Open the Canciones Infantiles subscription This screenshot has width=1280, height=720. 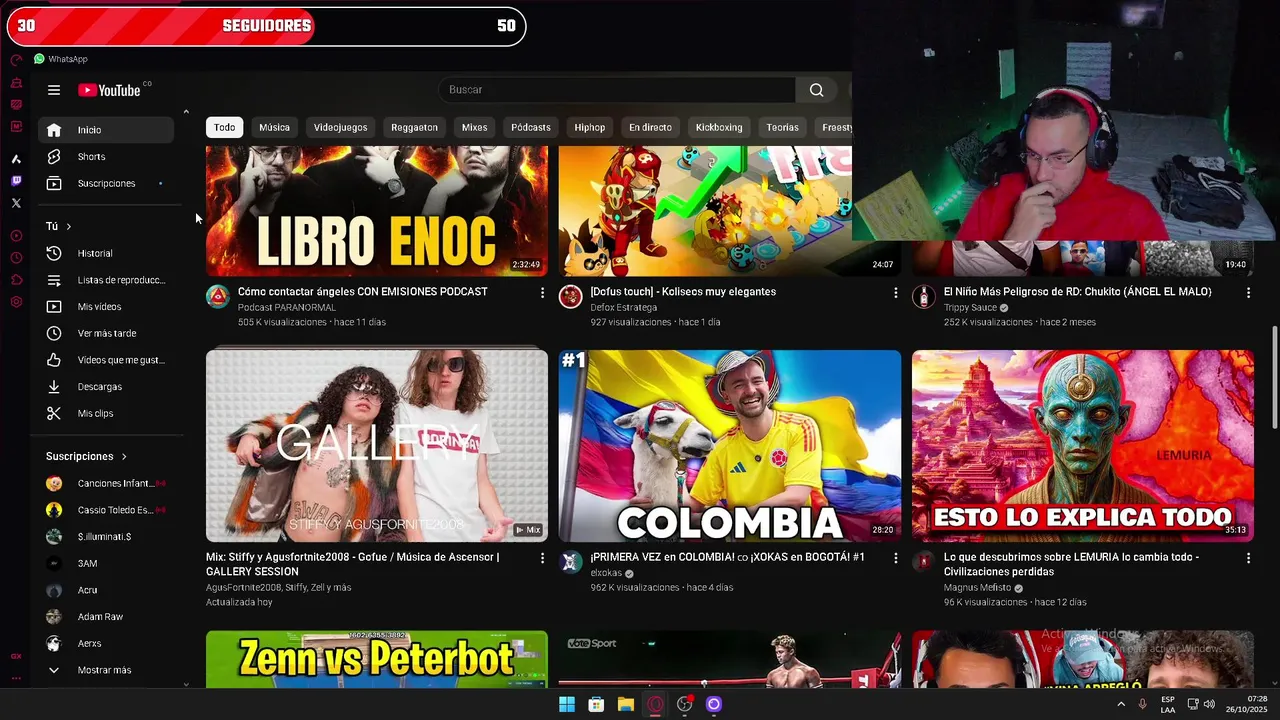coord(106,484)
